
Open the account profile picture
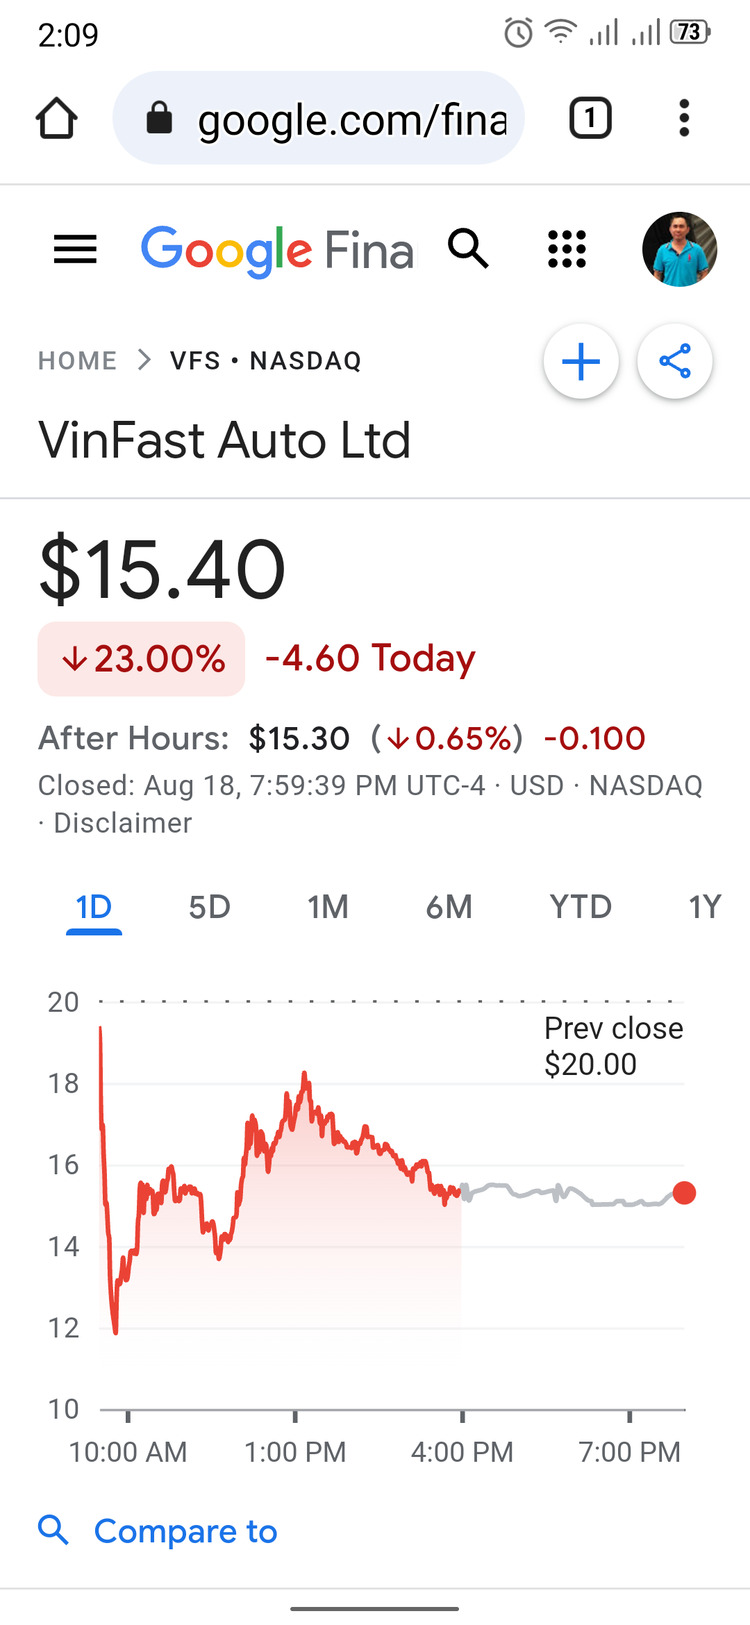(x=679, y=249)
